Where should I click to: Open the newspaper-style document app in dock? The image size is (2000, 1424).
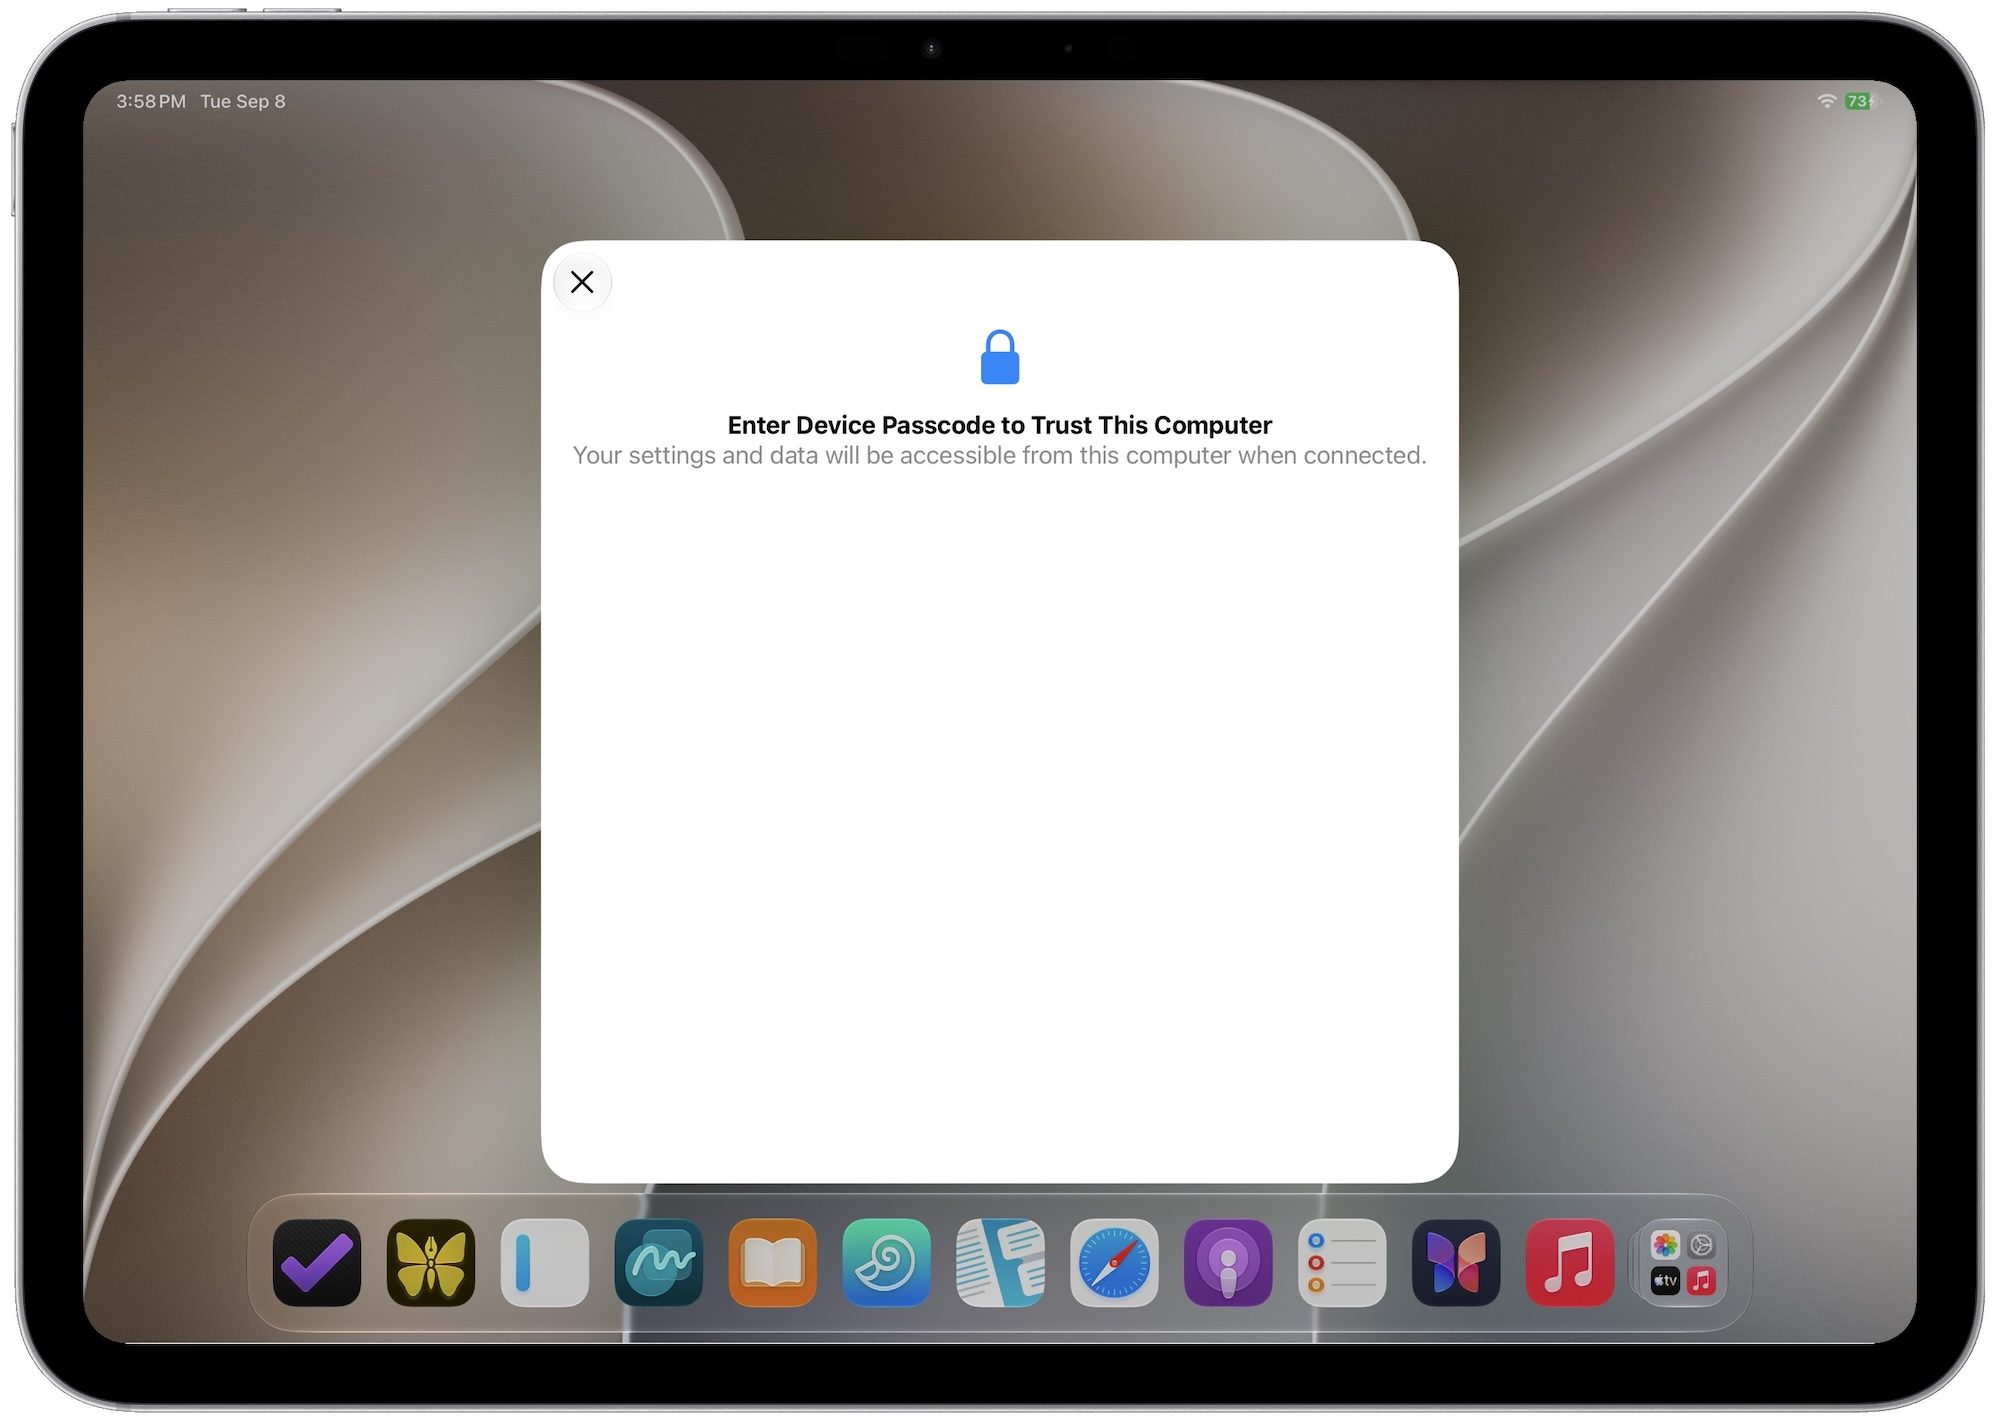(1001, 1263)
